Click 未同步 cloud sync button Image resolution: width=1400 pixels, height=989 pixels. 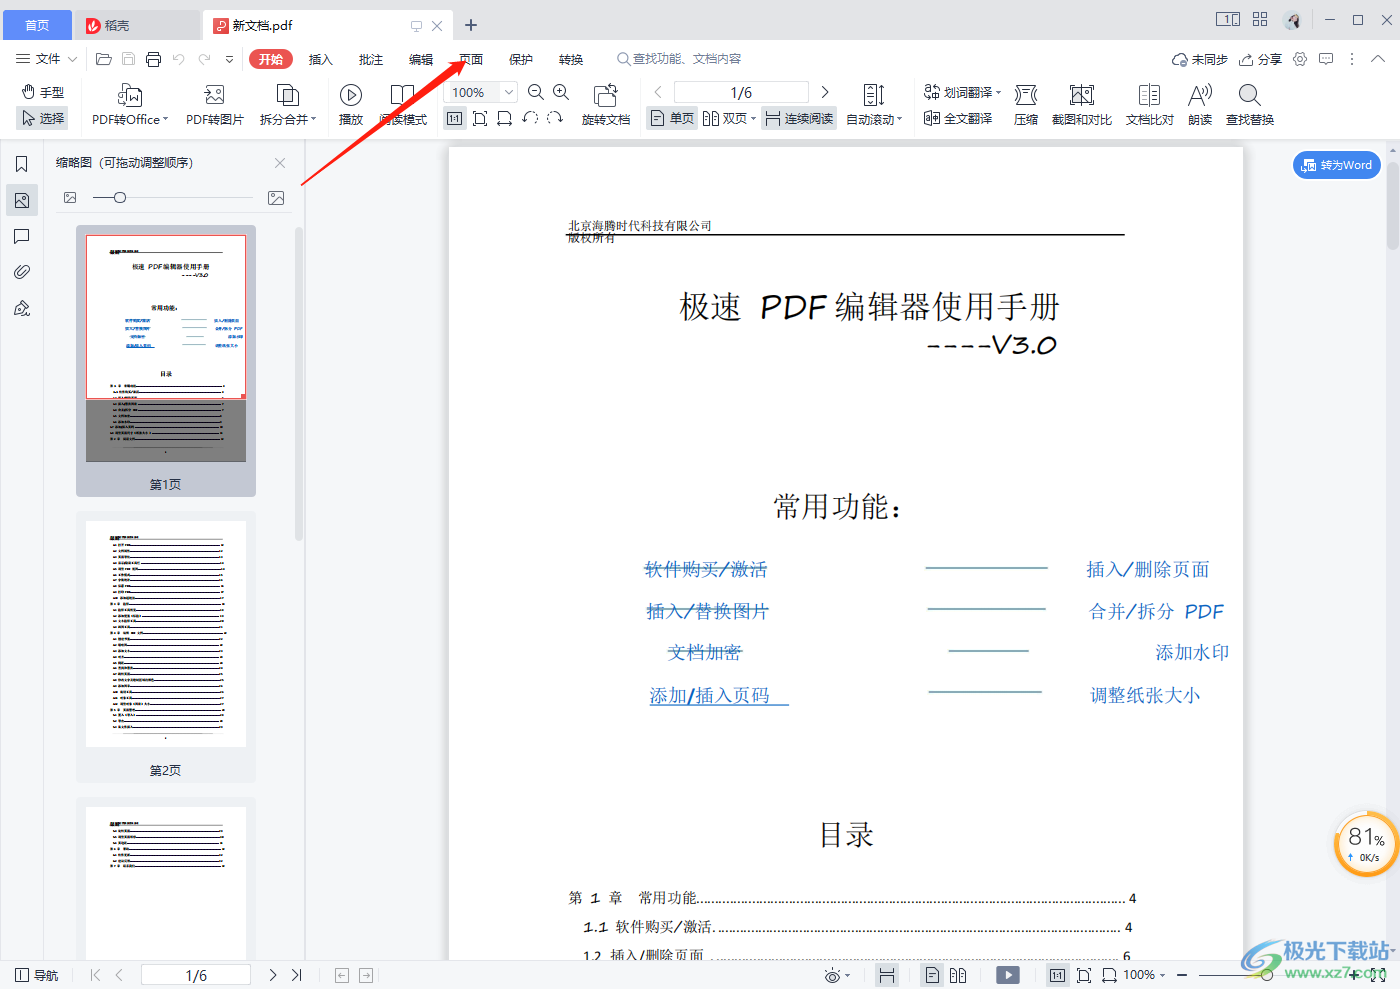[1199, 59]
